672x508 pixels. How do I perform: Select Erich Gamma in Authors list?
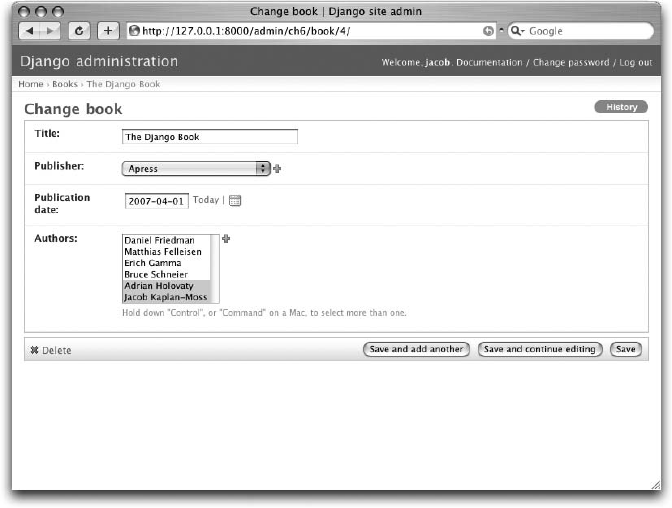(166, 263)
